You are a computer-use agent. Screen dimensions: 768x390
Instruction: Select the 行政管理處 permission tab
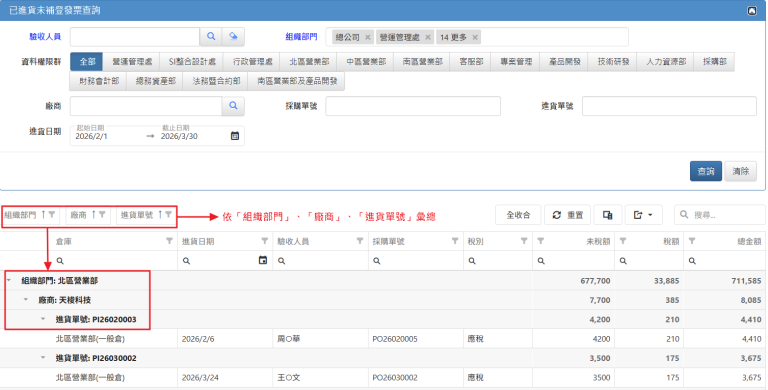(x=252, y=62)
